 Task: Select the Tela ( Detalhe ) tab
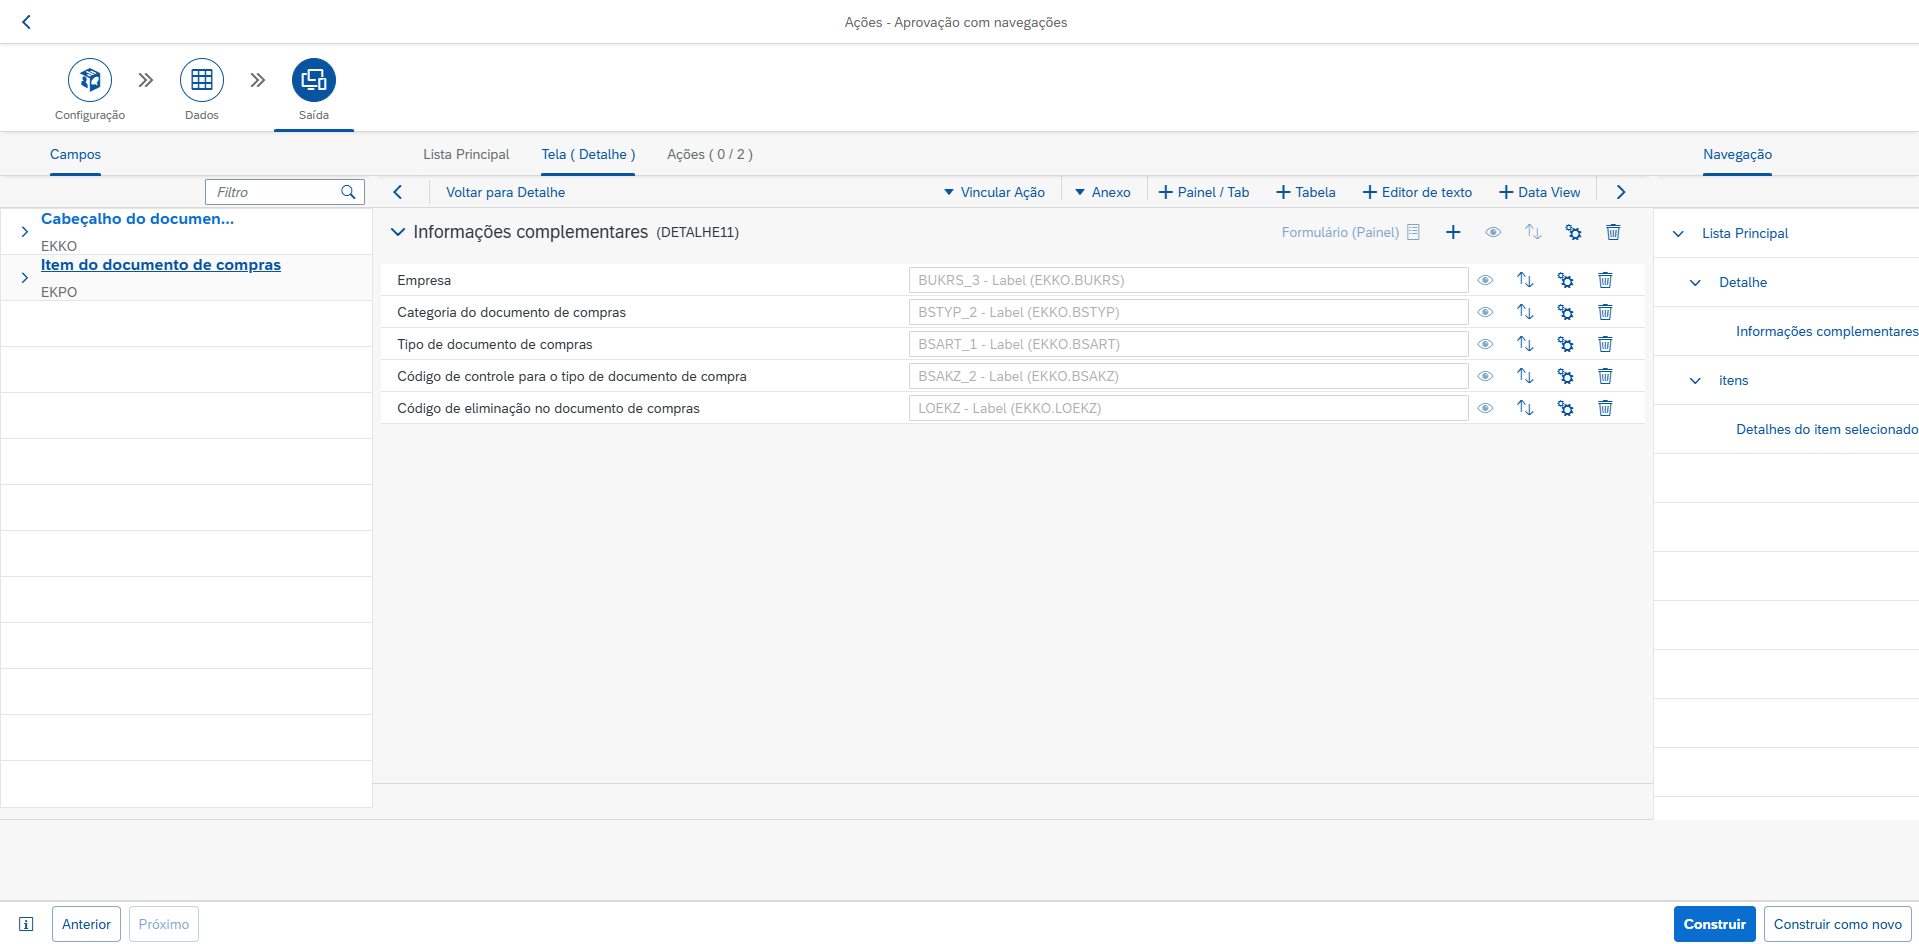tap(588, 154)
